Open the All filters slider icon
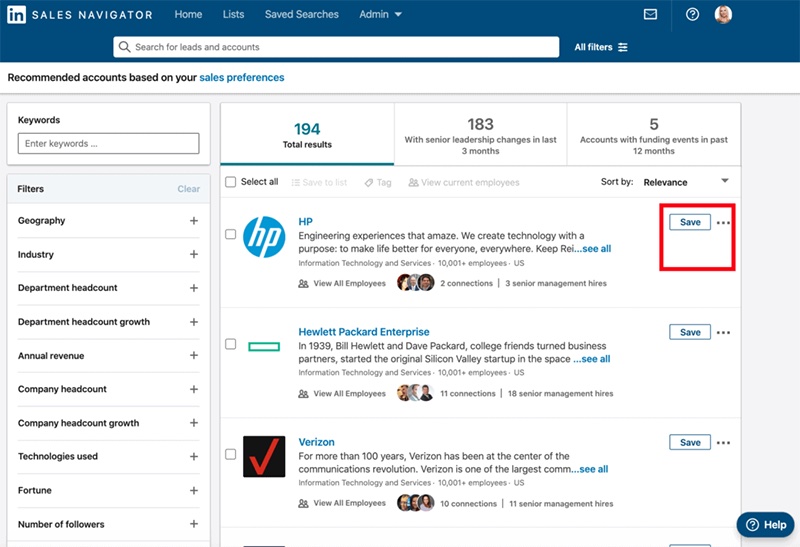The height and width of the screenshot is (547, 800). point(622,47)
